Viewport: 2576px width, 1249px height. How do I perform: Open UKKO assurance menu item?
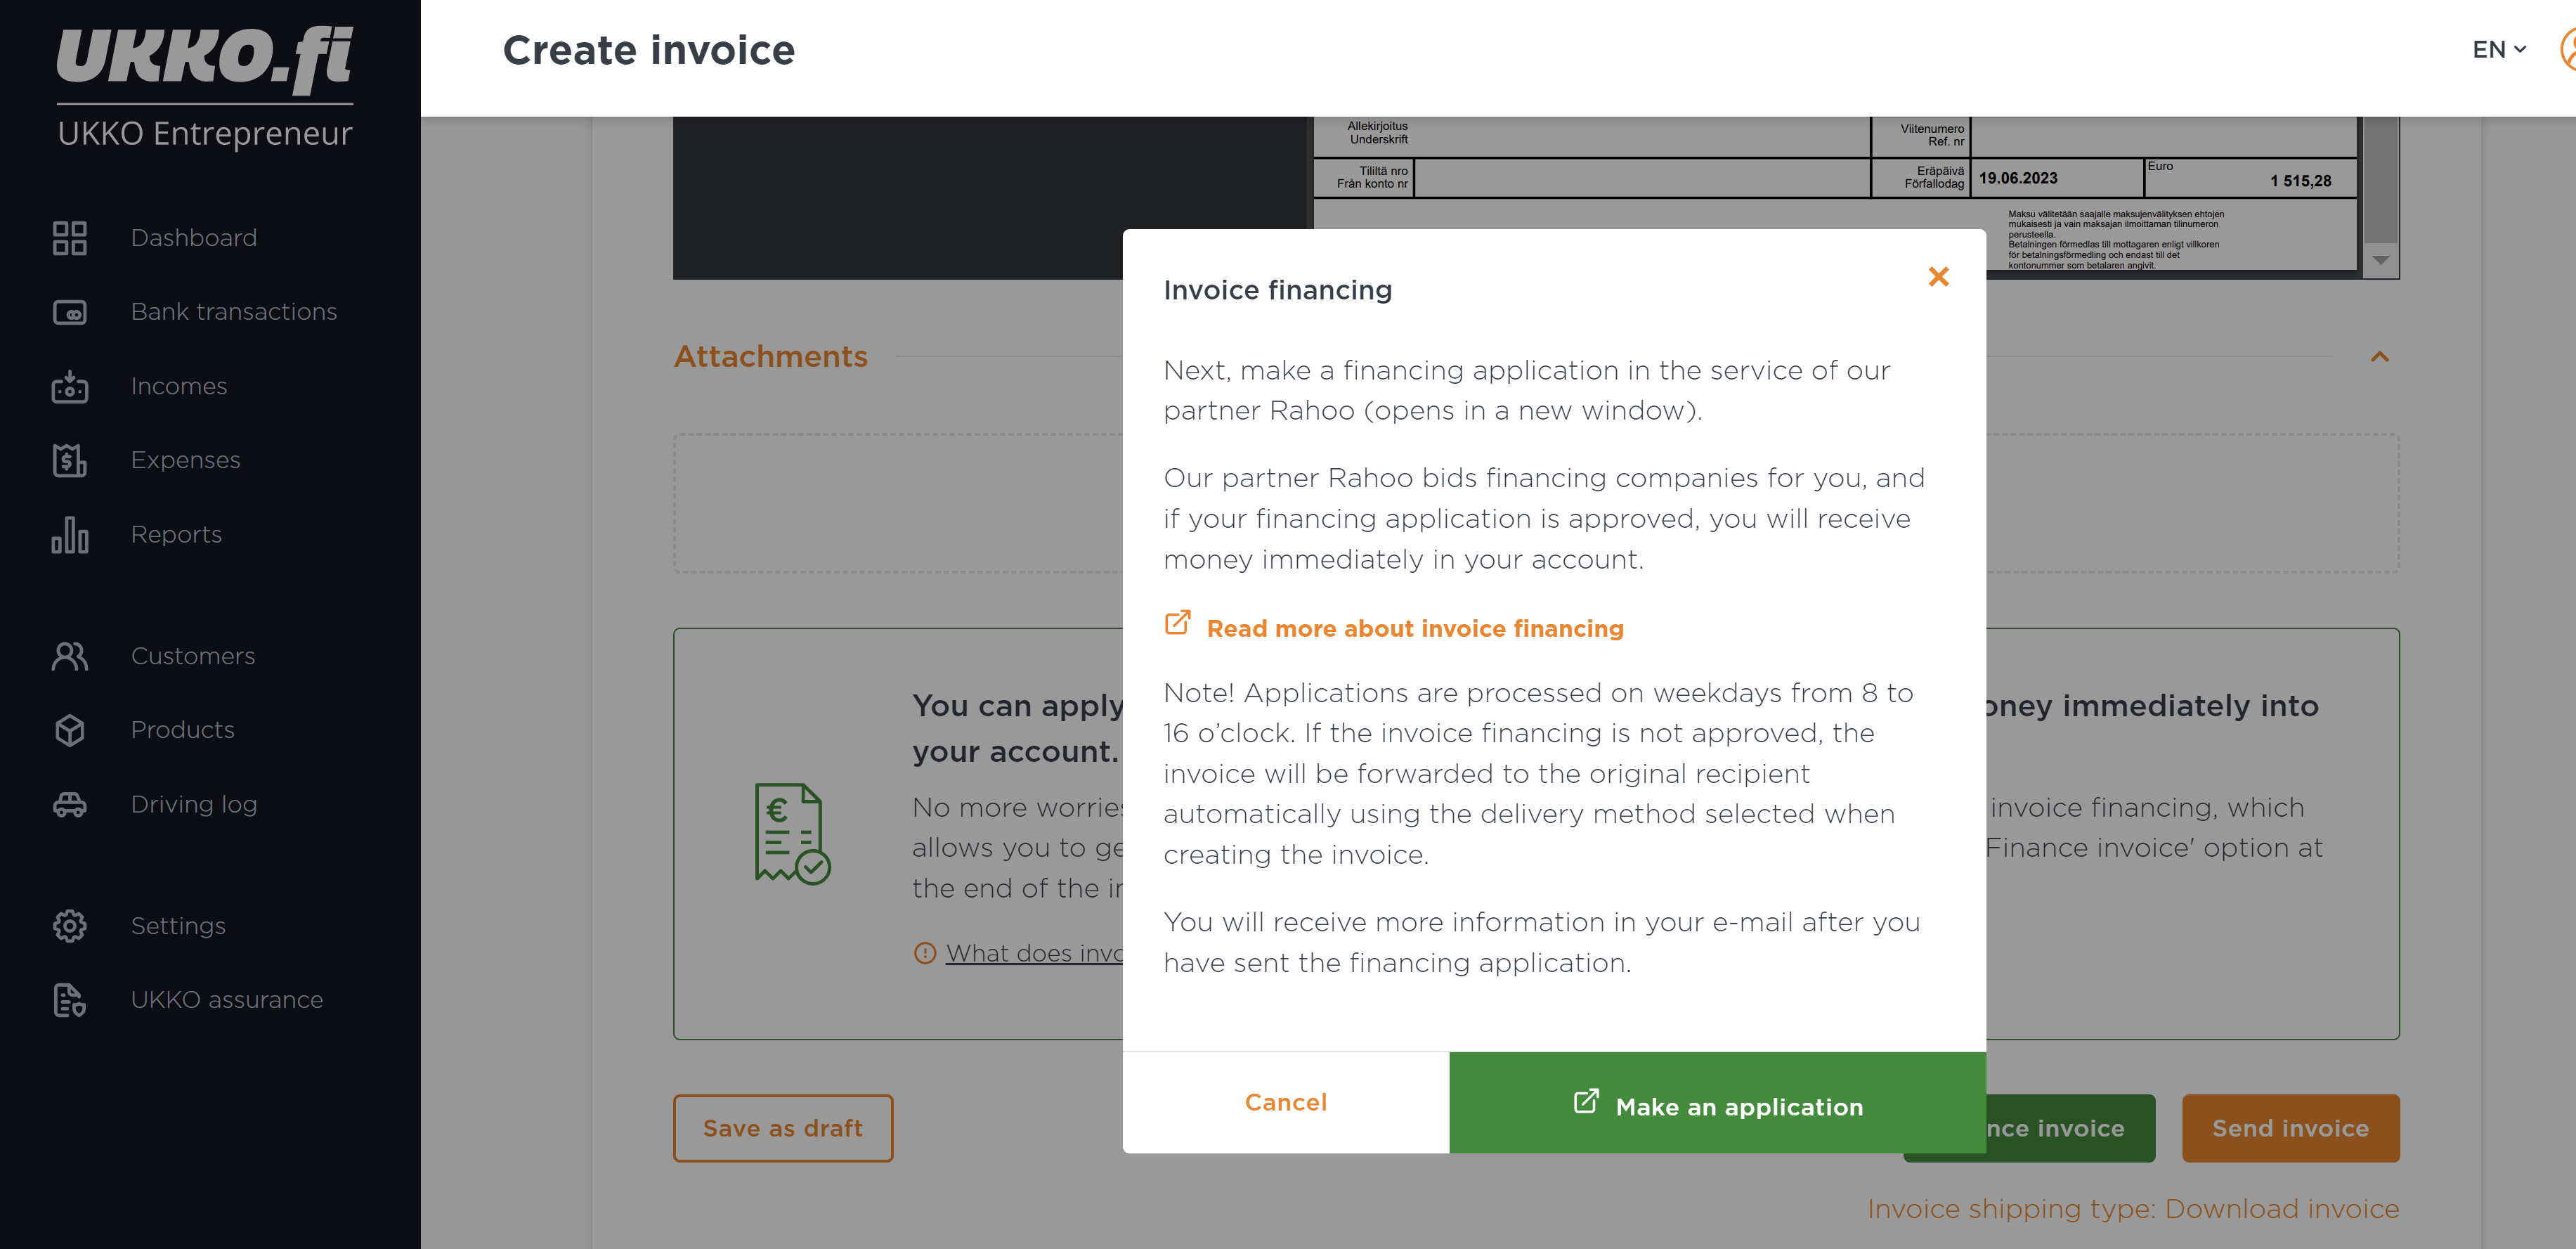227,1000
